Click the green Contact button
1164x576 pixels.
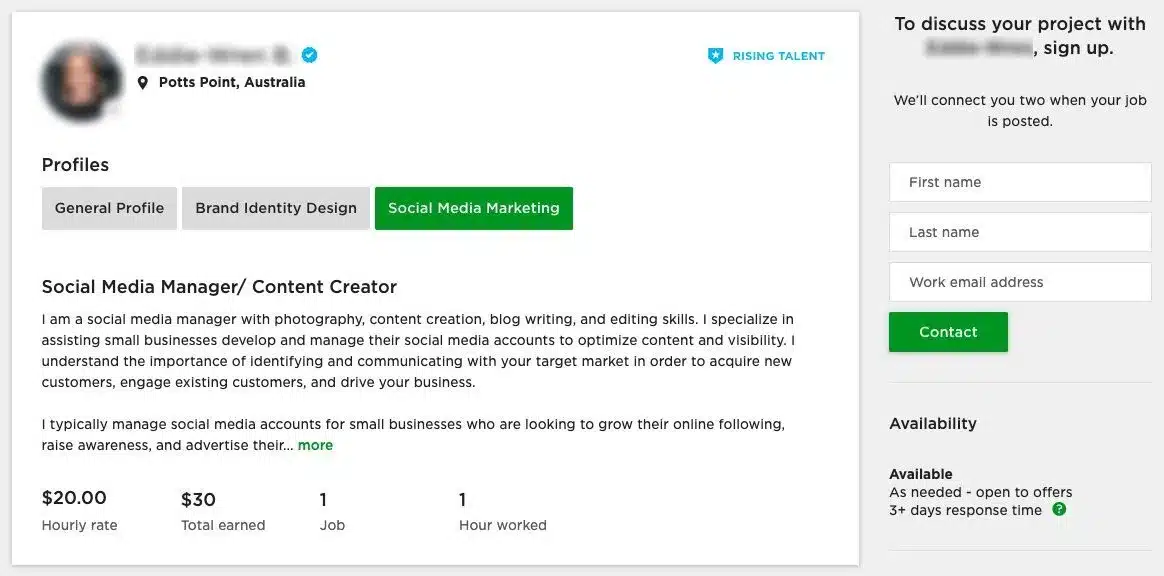[948, 331]
